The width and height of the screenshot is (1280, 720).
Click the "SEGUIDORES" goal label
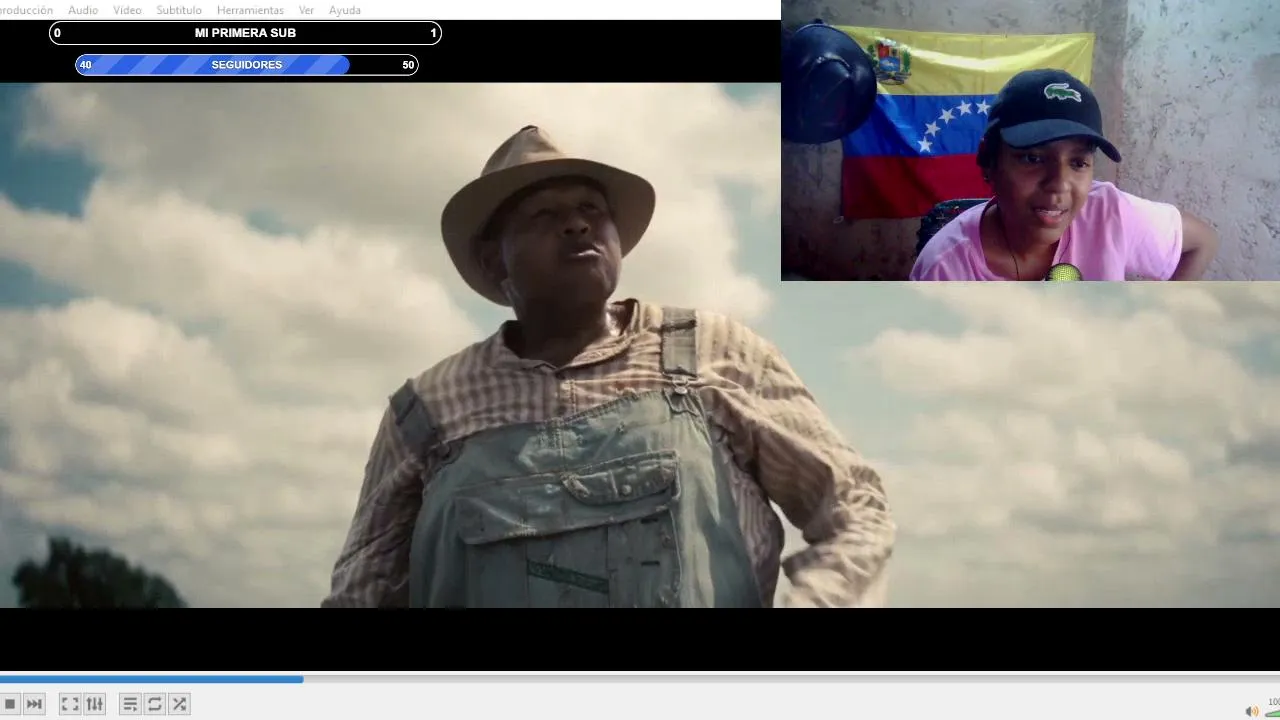pyautogui.click(x=247, y=65)
